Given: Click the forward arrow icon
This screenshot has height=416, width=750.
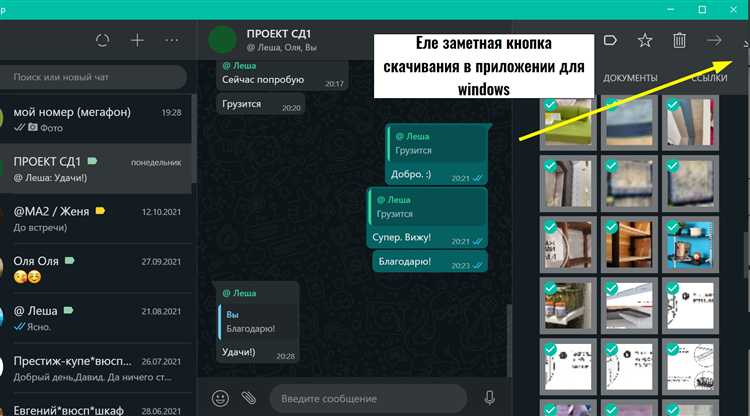Looking at the screenshot, I should coord(714,40).
